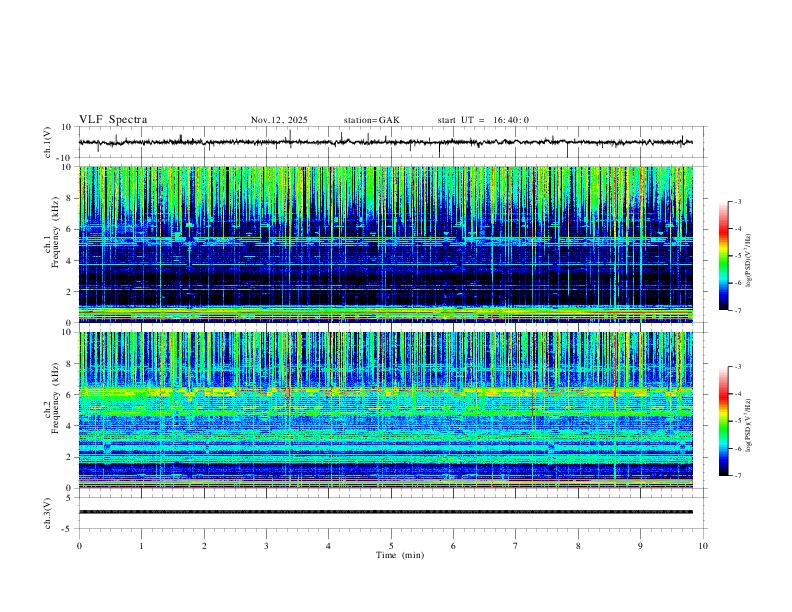Click the "-5" label on ch.1 colorbar
The width and height of the screenshot is (792, 612).
coord(738,256)
